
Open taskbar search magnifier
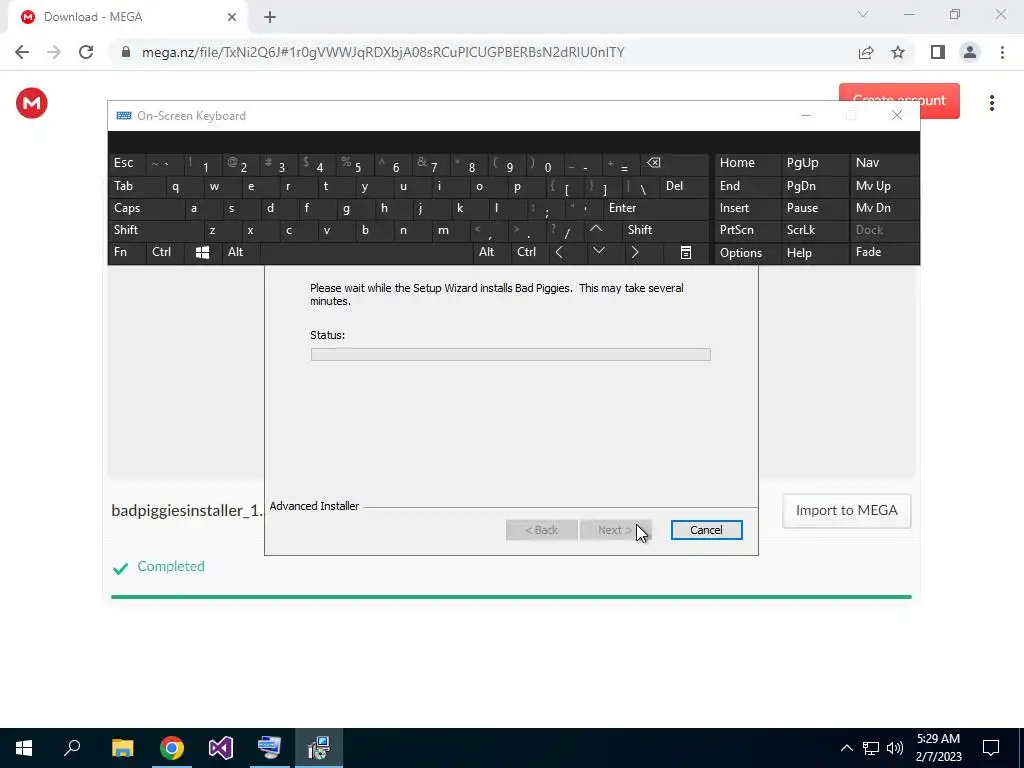[x=72, y=748]
